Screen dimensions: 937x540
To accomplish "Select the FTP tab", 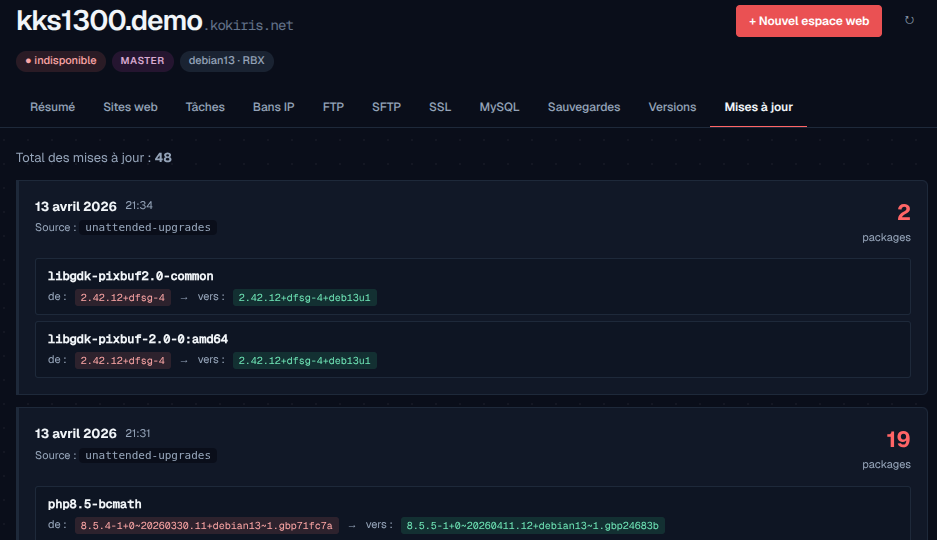I will coord(333,107).
